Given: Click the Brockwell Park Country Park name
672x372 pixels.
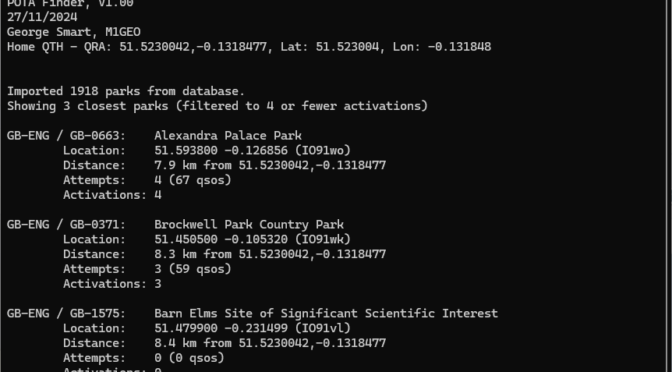Looking at the screenshot, I should point(249,225).
